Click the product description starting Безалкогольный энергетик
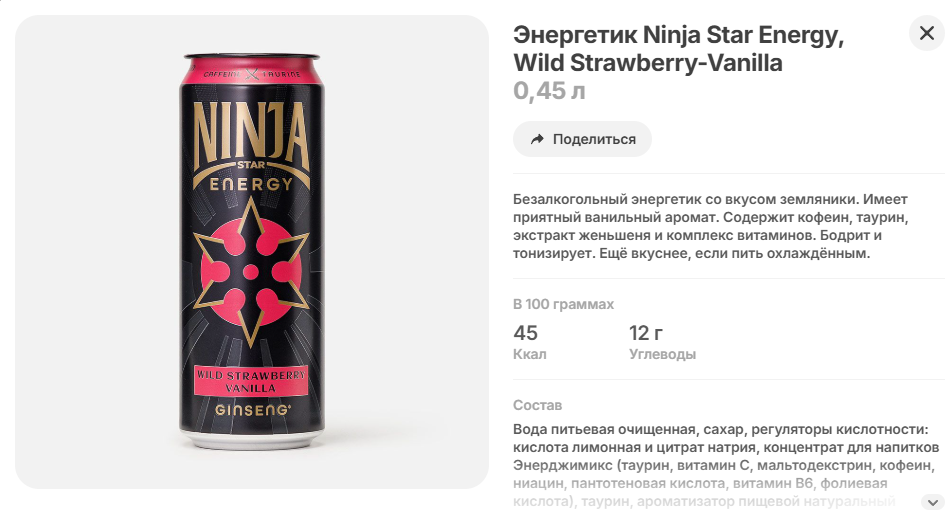The width and height of the screenshot is (951, 510). [710, 226]
